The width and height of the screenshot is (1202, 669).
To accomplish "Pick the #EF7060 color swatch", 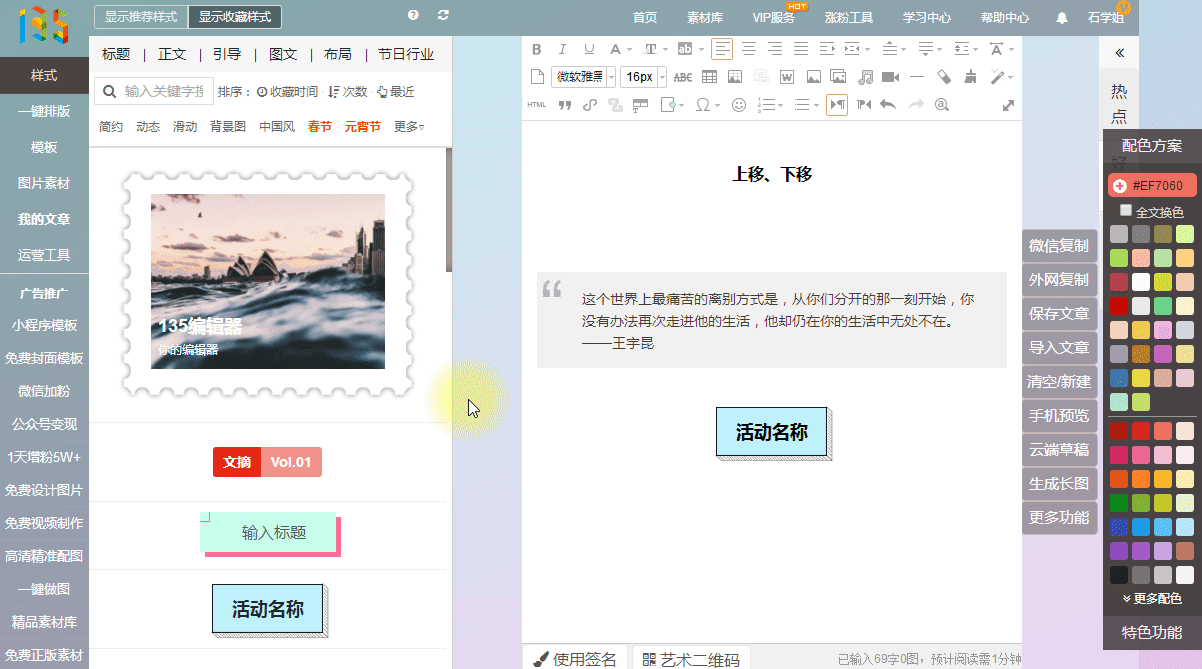I will 1150,186.
